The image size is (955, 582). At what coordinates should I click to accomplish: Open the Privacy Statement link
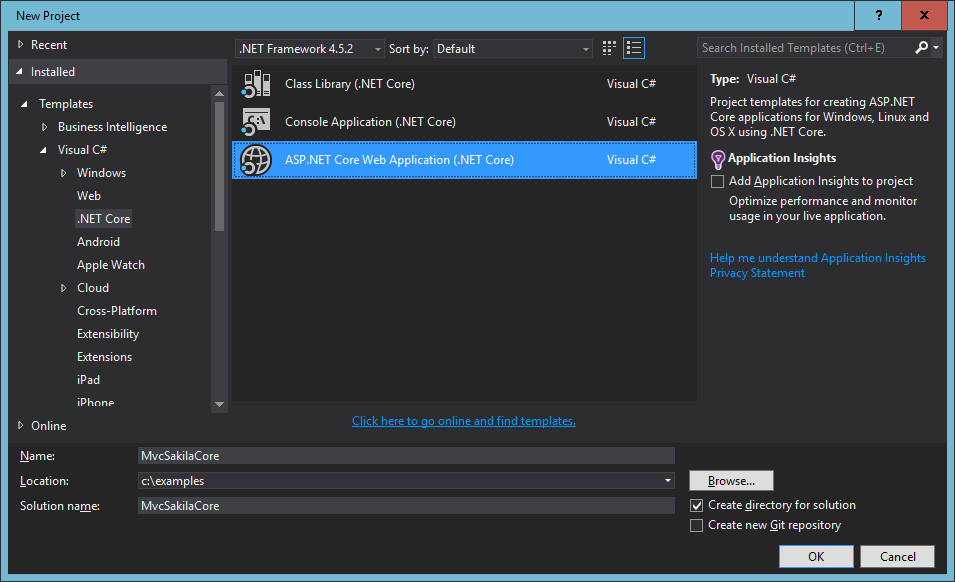[757, 273]
